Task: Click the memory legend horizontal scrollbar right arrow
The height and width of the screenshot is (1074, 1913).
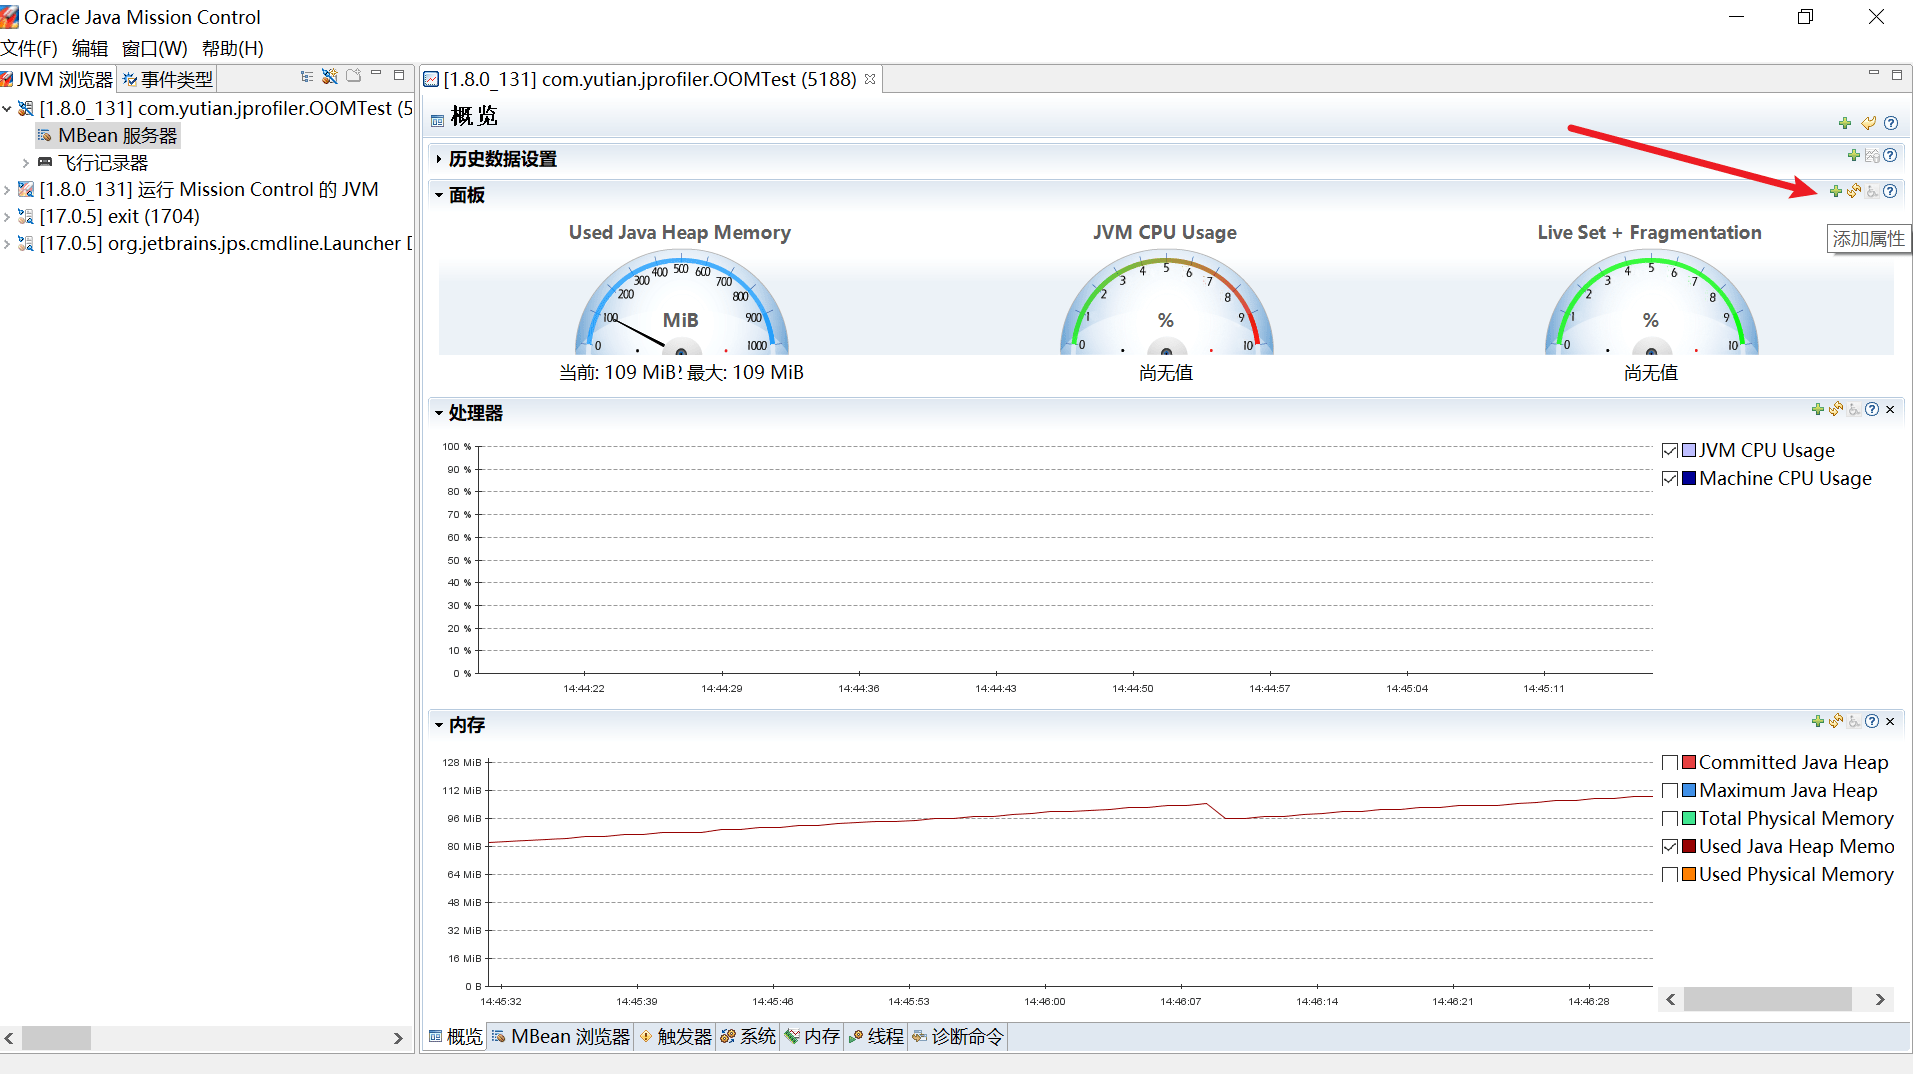Action: tap(1880, 999)
